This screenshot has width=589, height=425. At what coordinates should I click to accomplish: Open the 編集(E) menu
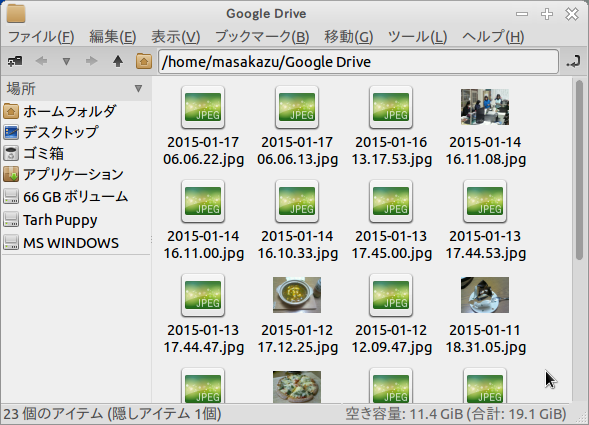pyautogui.click(x=113, y=37)
